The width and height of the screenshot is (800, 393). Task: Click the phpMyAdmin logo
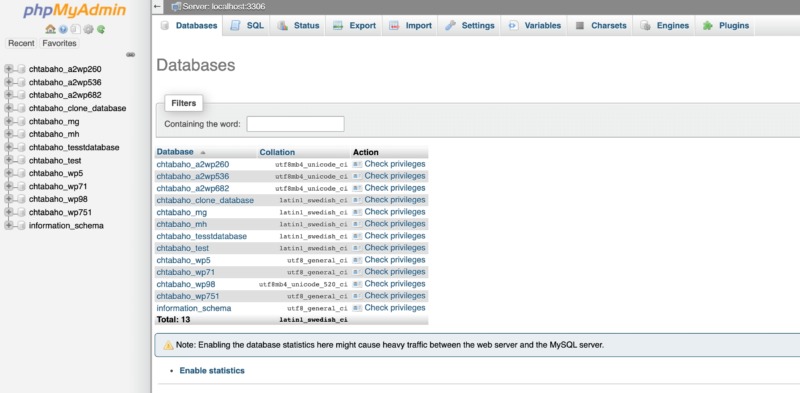pos(74,10)
